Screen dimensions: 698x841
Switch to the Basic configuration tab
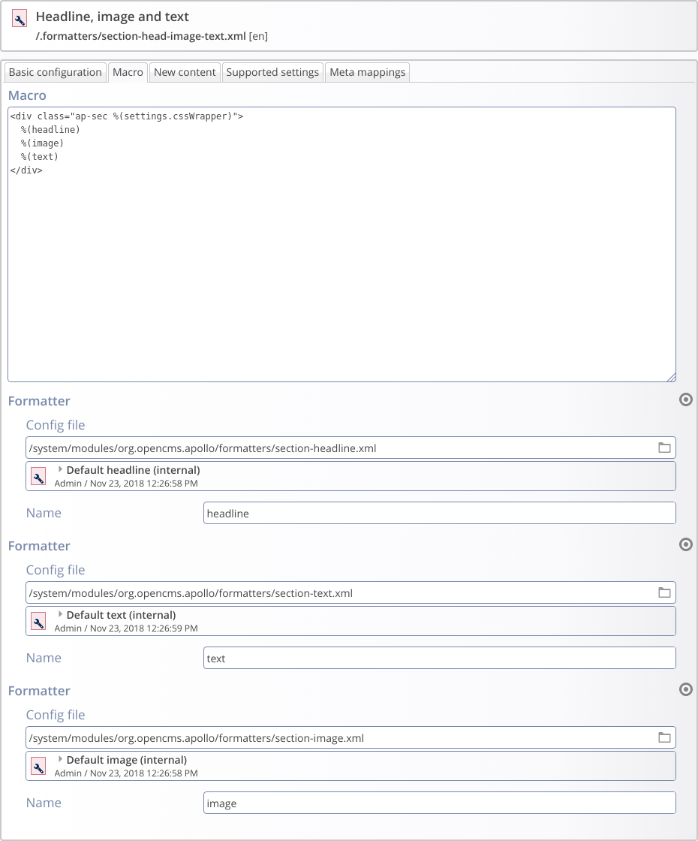tap(55, 72)
